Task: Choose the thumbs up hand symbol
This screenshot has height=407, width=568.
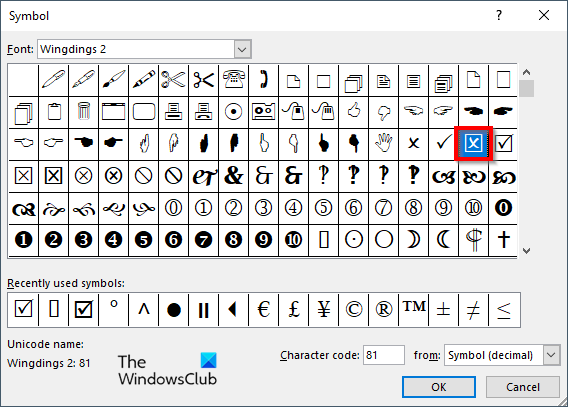Action: (x=354, y=112)
